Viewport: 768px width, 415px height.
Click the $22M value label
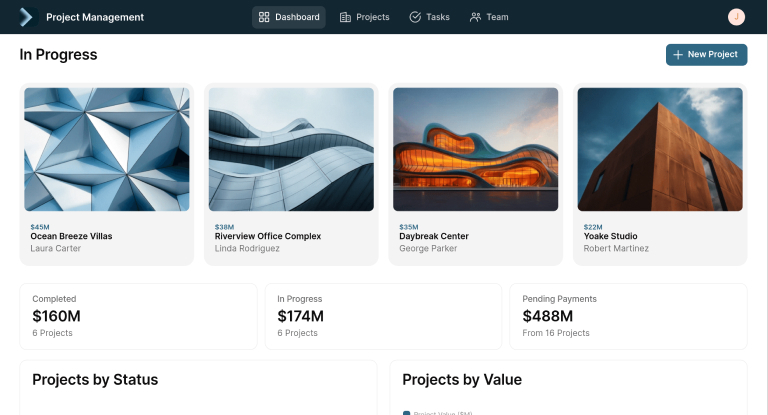(593, 227)
